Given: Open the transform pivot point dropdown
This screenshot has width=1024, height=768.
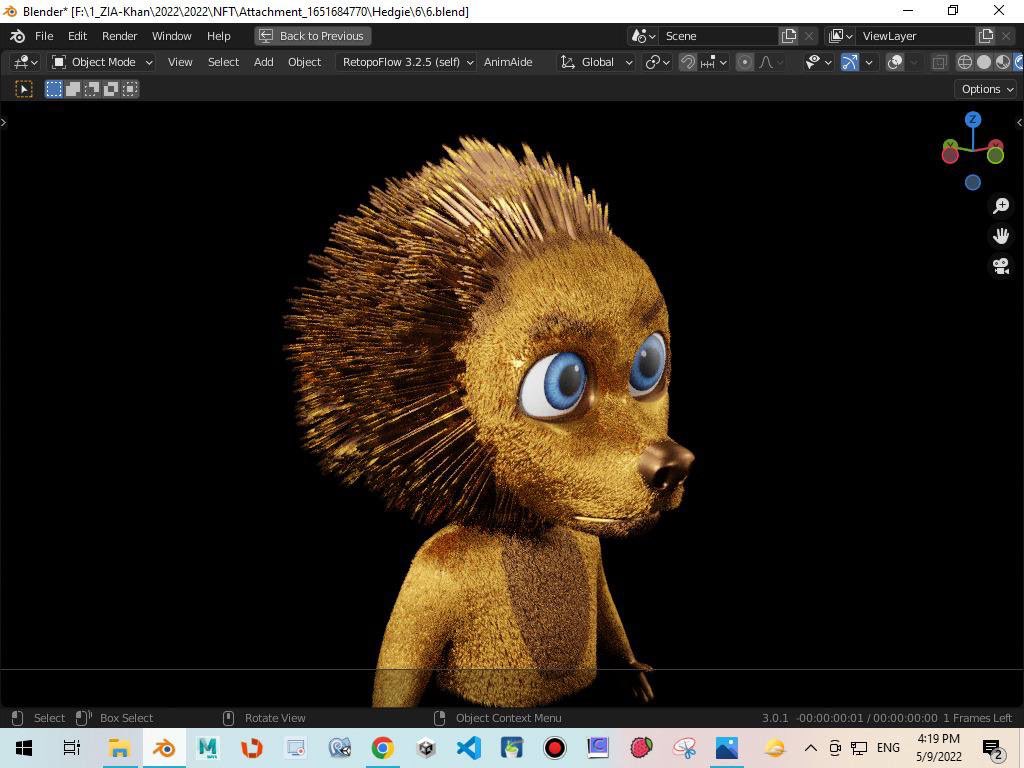Looking at the screenshot, I should [657, 62].
